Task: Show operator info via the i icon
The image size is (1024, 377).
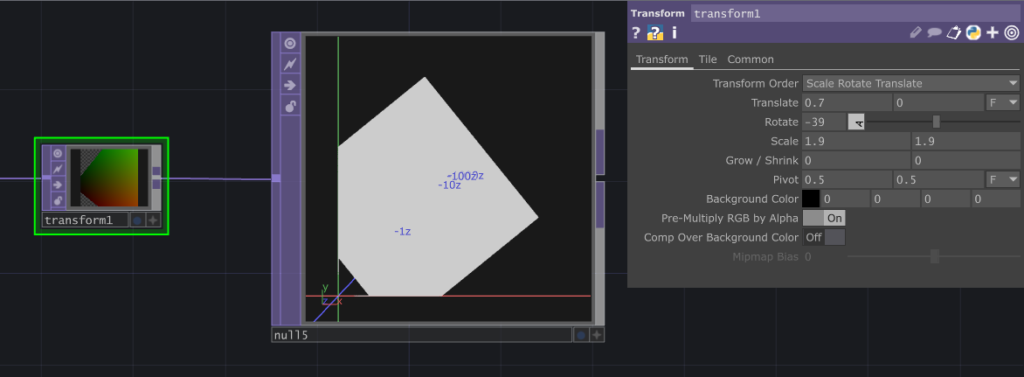Action: coord(675,32)
